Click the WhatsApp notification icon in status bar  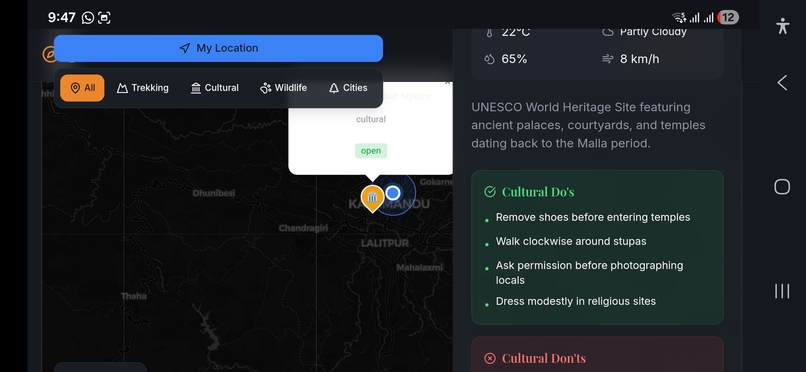tap(88, 18)
